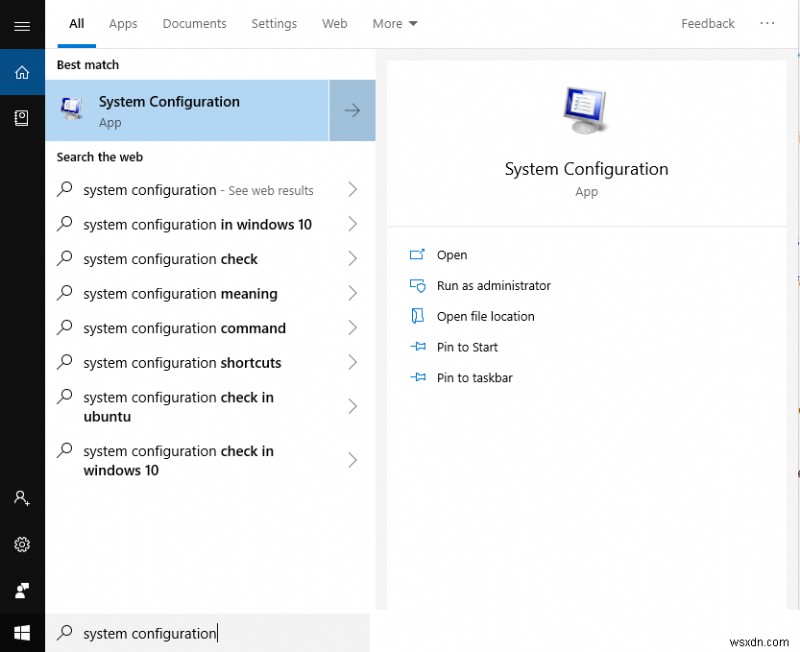800x652 pixels.
Task: Open the Feedback option
Action: 707,23
